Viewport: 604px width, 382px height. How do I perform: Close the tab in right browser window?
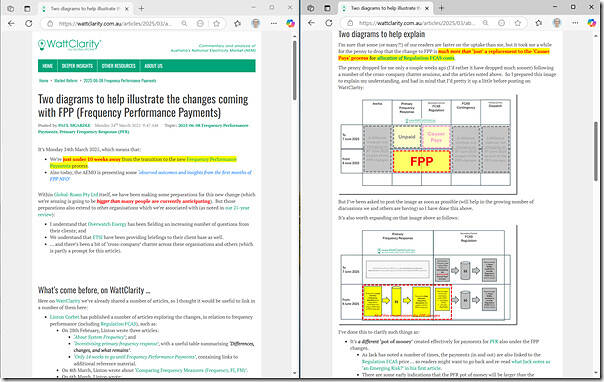click(427, 8)
